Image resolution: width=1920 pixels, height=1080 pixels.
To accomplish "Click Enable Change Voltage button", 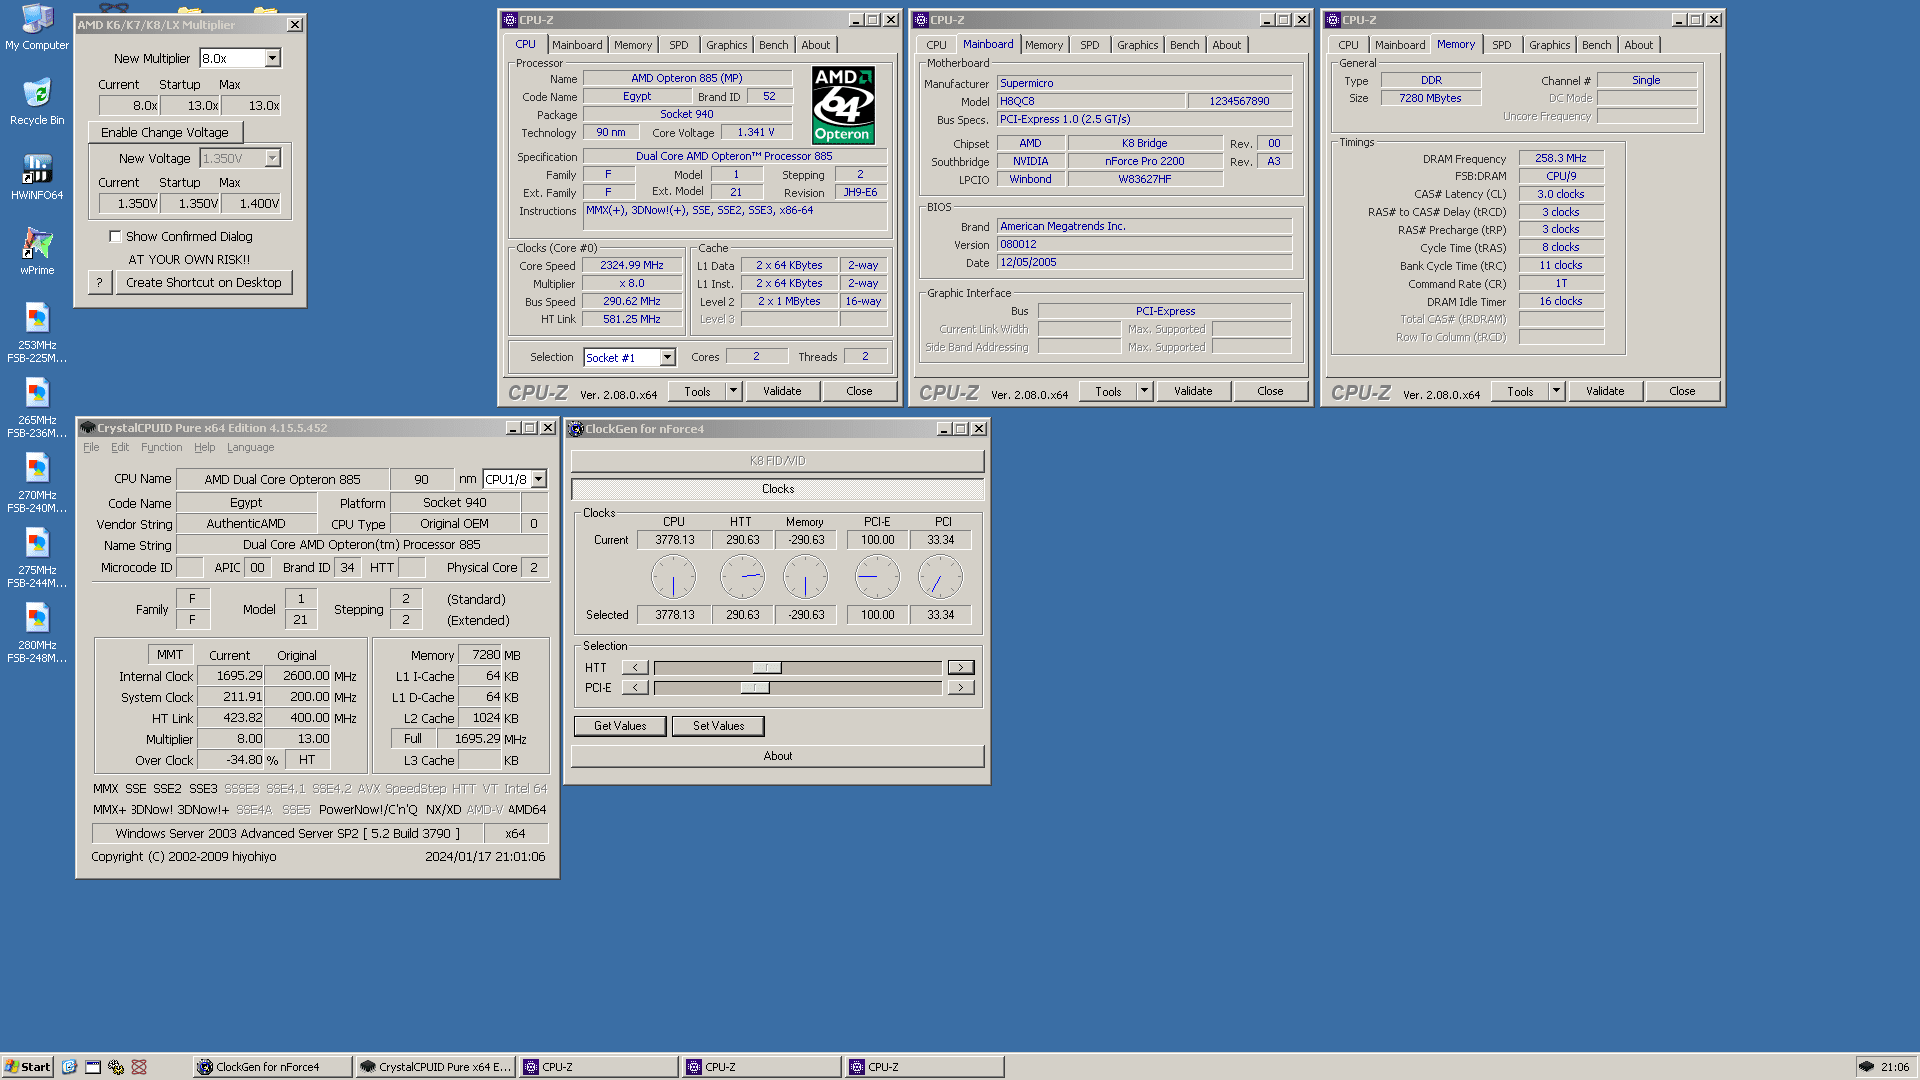I will point(165,132).
